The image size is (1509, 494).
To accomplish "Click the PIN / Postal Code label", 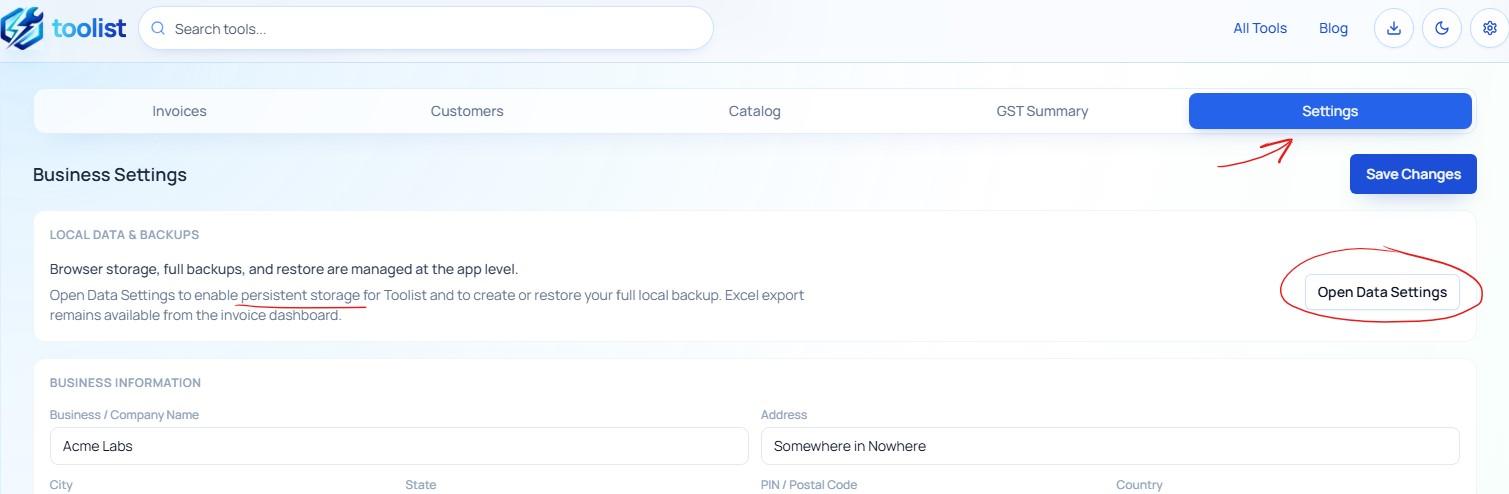I will click(x=809, y=485).
